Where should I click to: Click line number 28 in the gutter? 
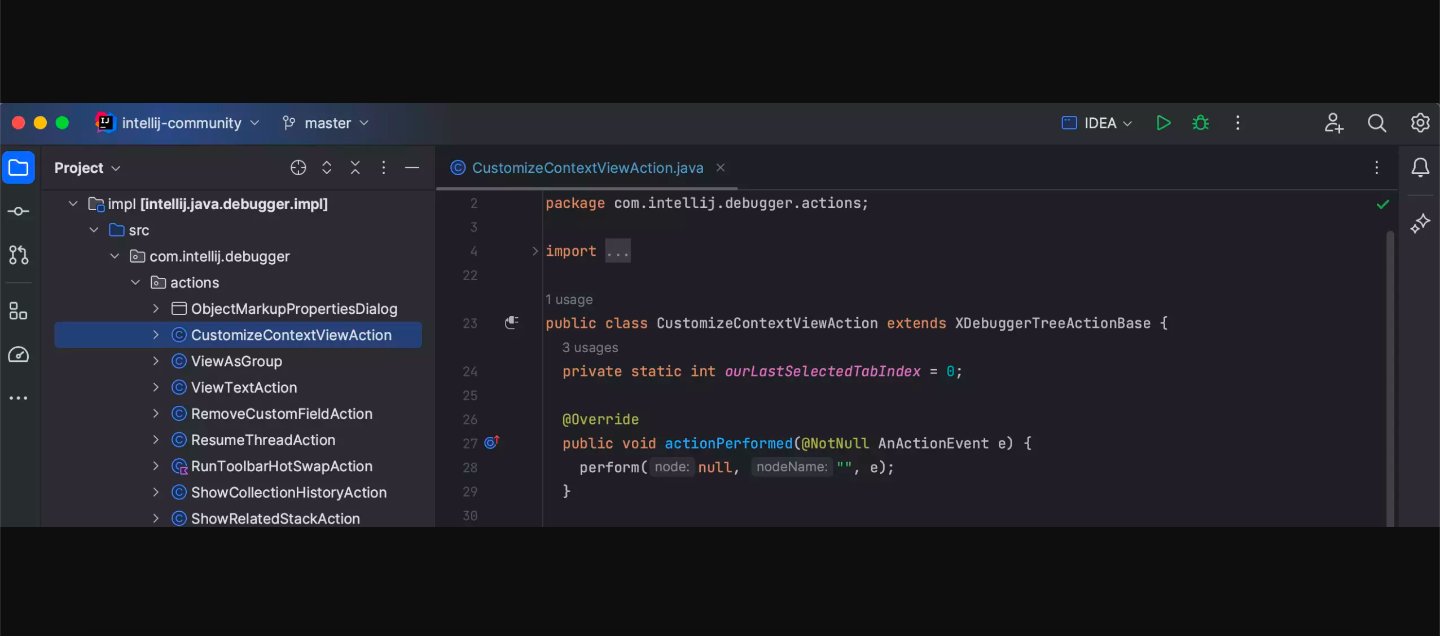click(x=470, y=467)
